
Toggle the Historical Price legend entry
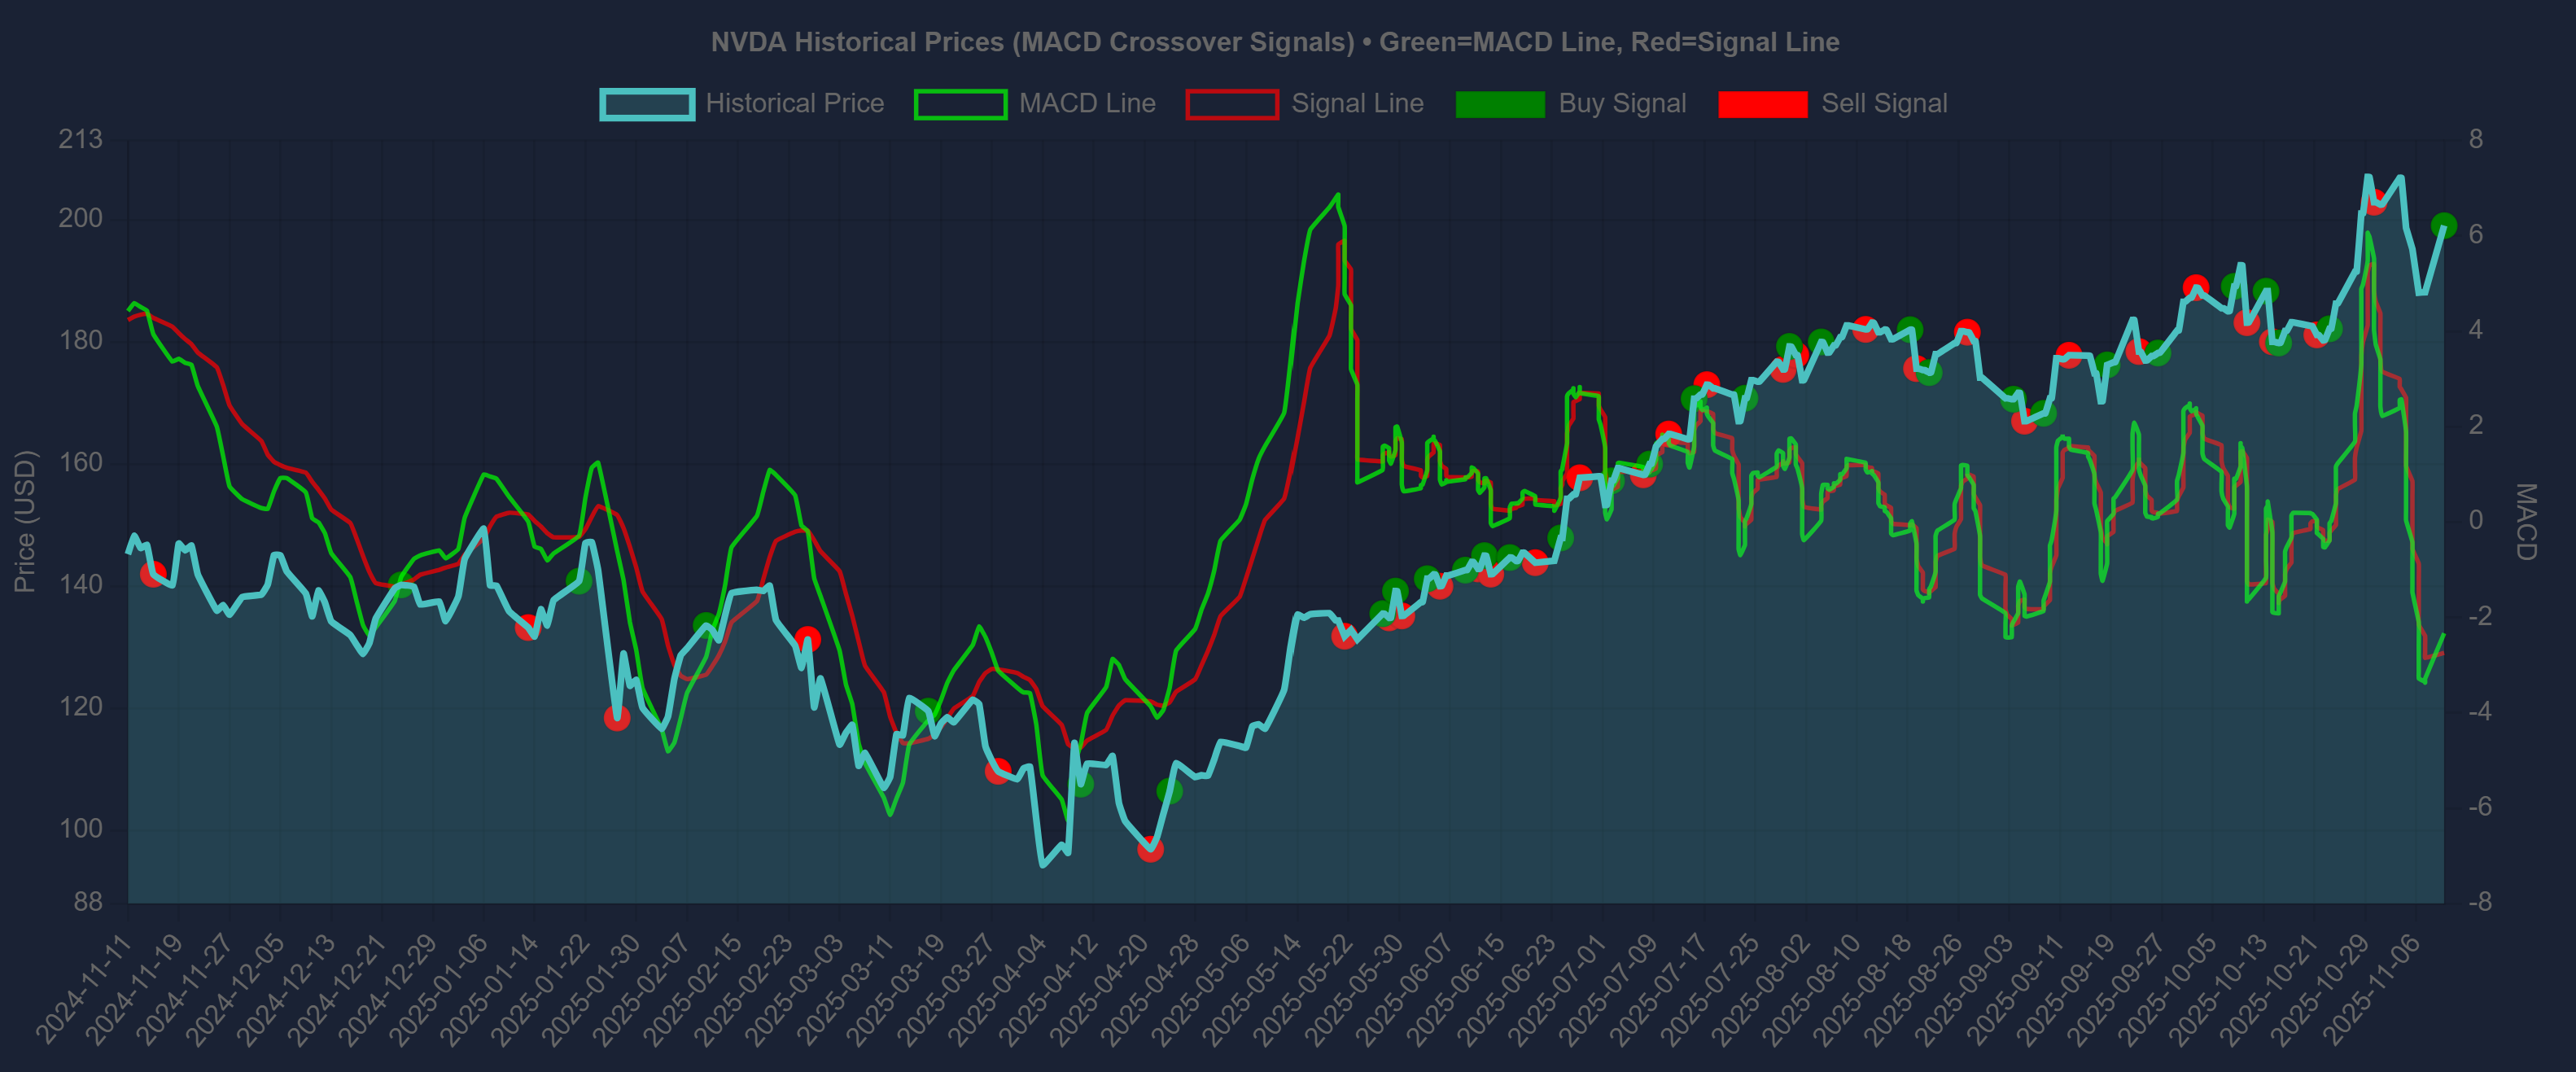click(x=742, y=104)
